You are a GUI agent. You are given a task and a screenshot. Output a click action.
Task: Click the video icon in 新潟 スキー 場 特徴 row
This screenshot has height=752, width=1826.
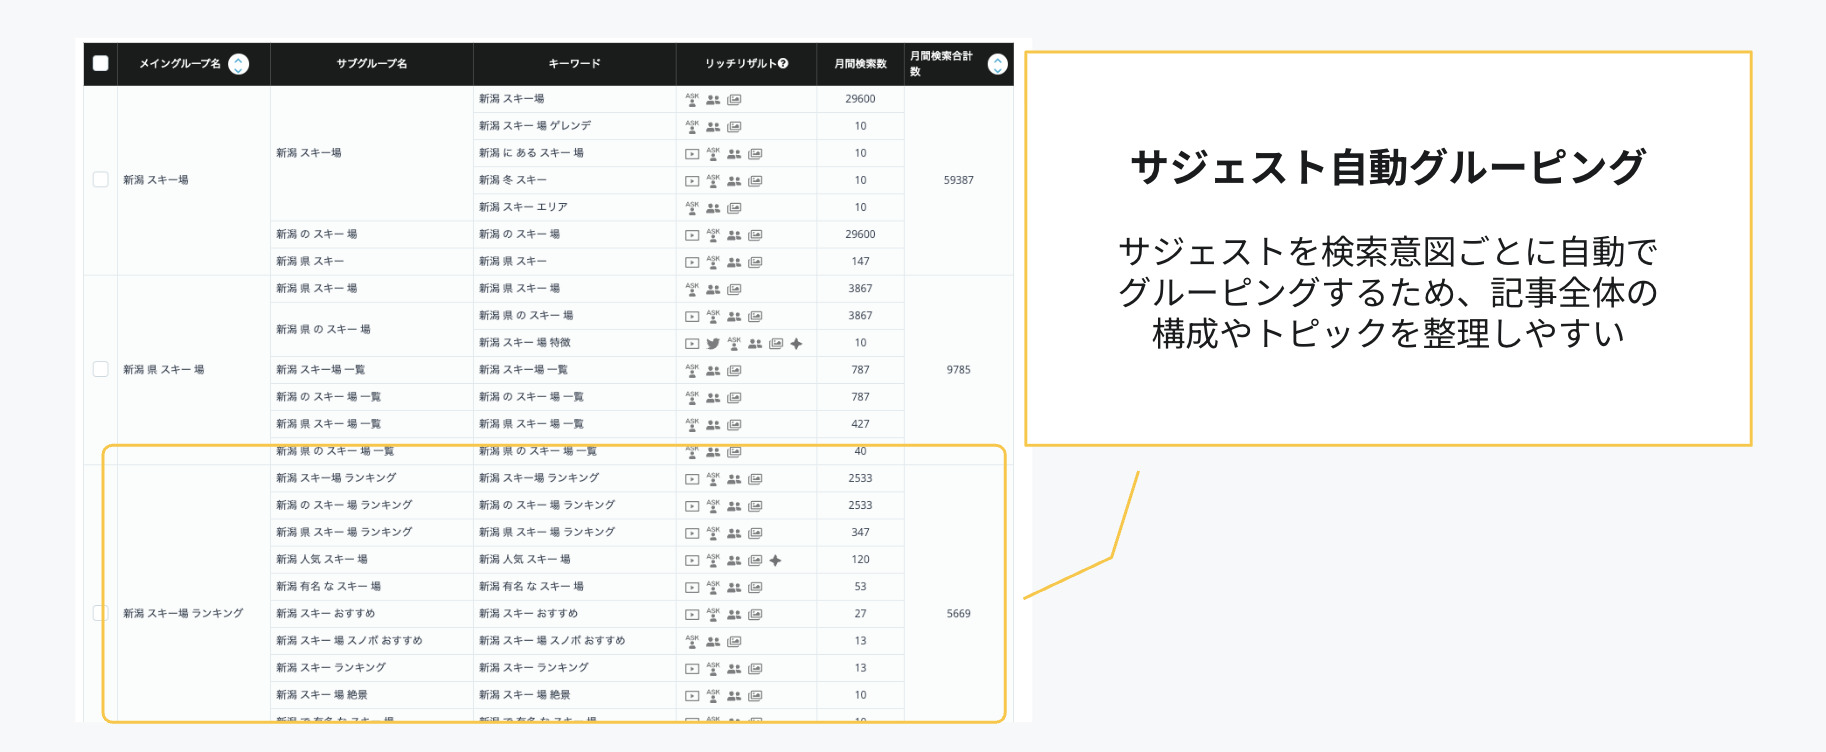click(692, 343)
